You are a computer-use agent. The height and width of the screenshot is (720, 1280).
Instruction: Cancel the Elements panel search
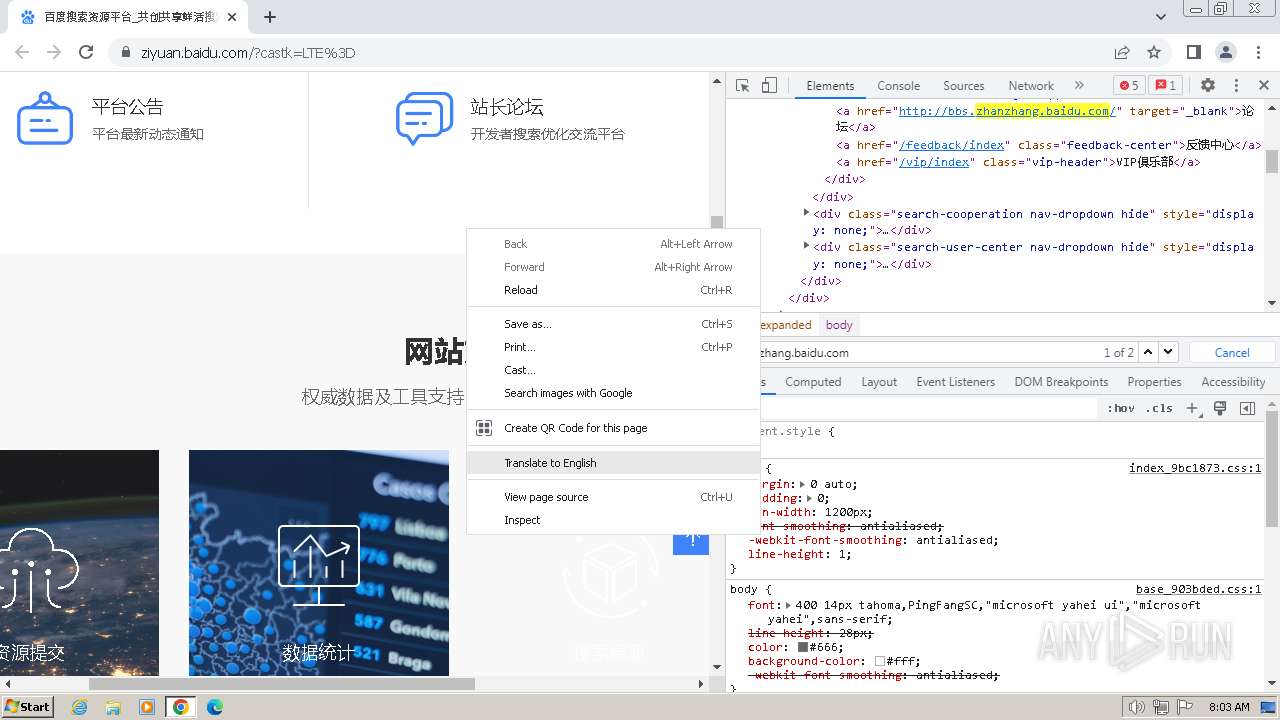coord(1232,352)
